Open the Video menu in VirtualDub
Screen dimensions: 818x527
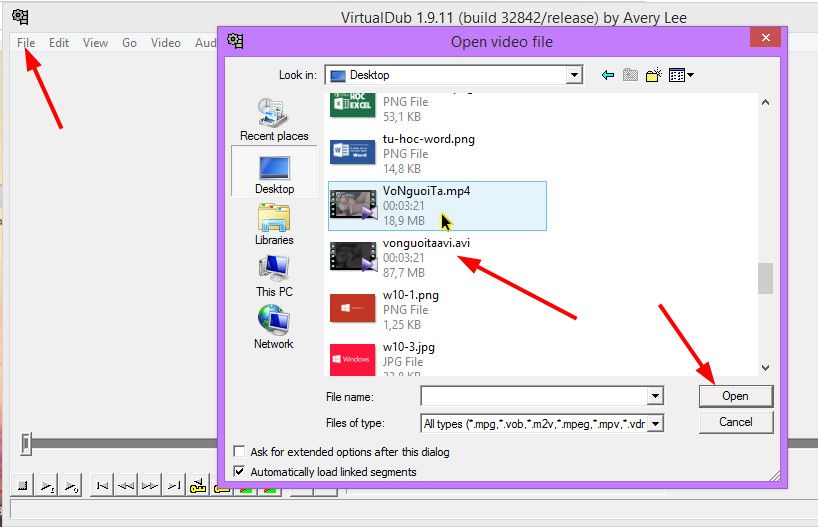coord(165,43)
